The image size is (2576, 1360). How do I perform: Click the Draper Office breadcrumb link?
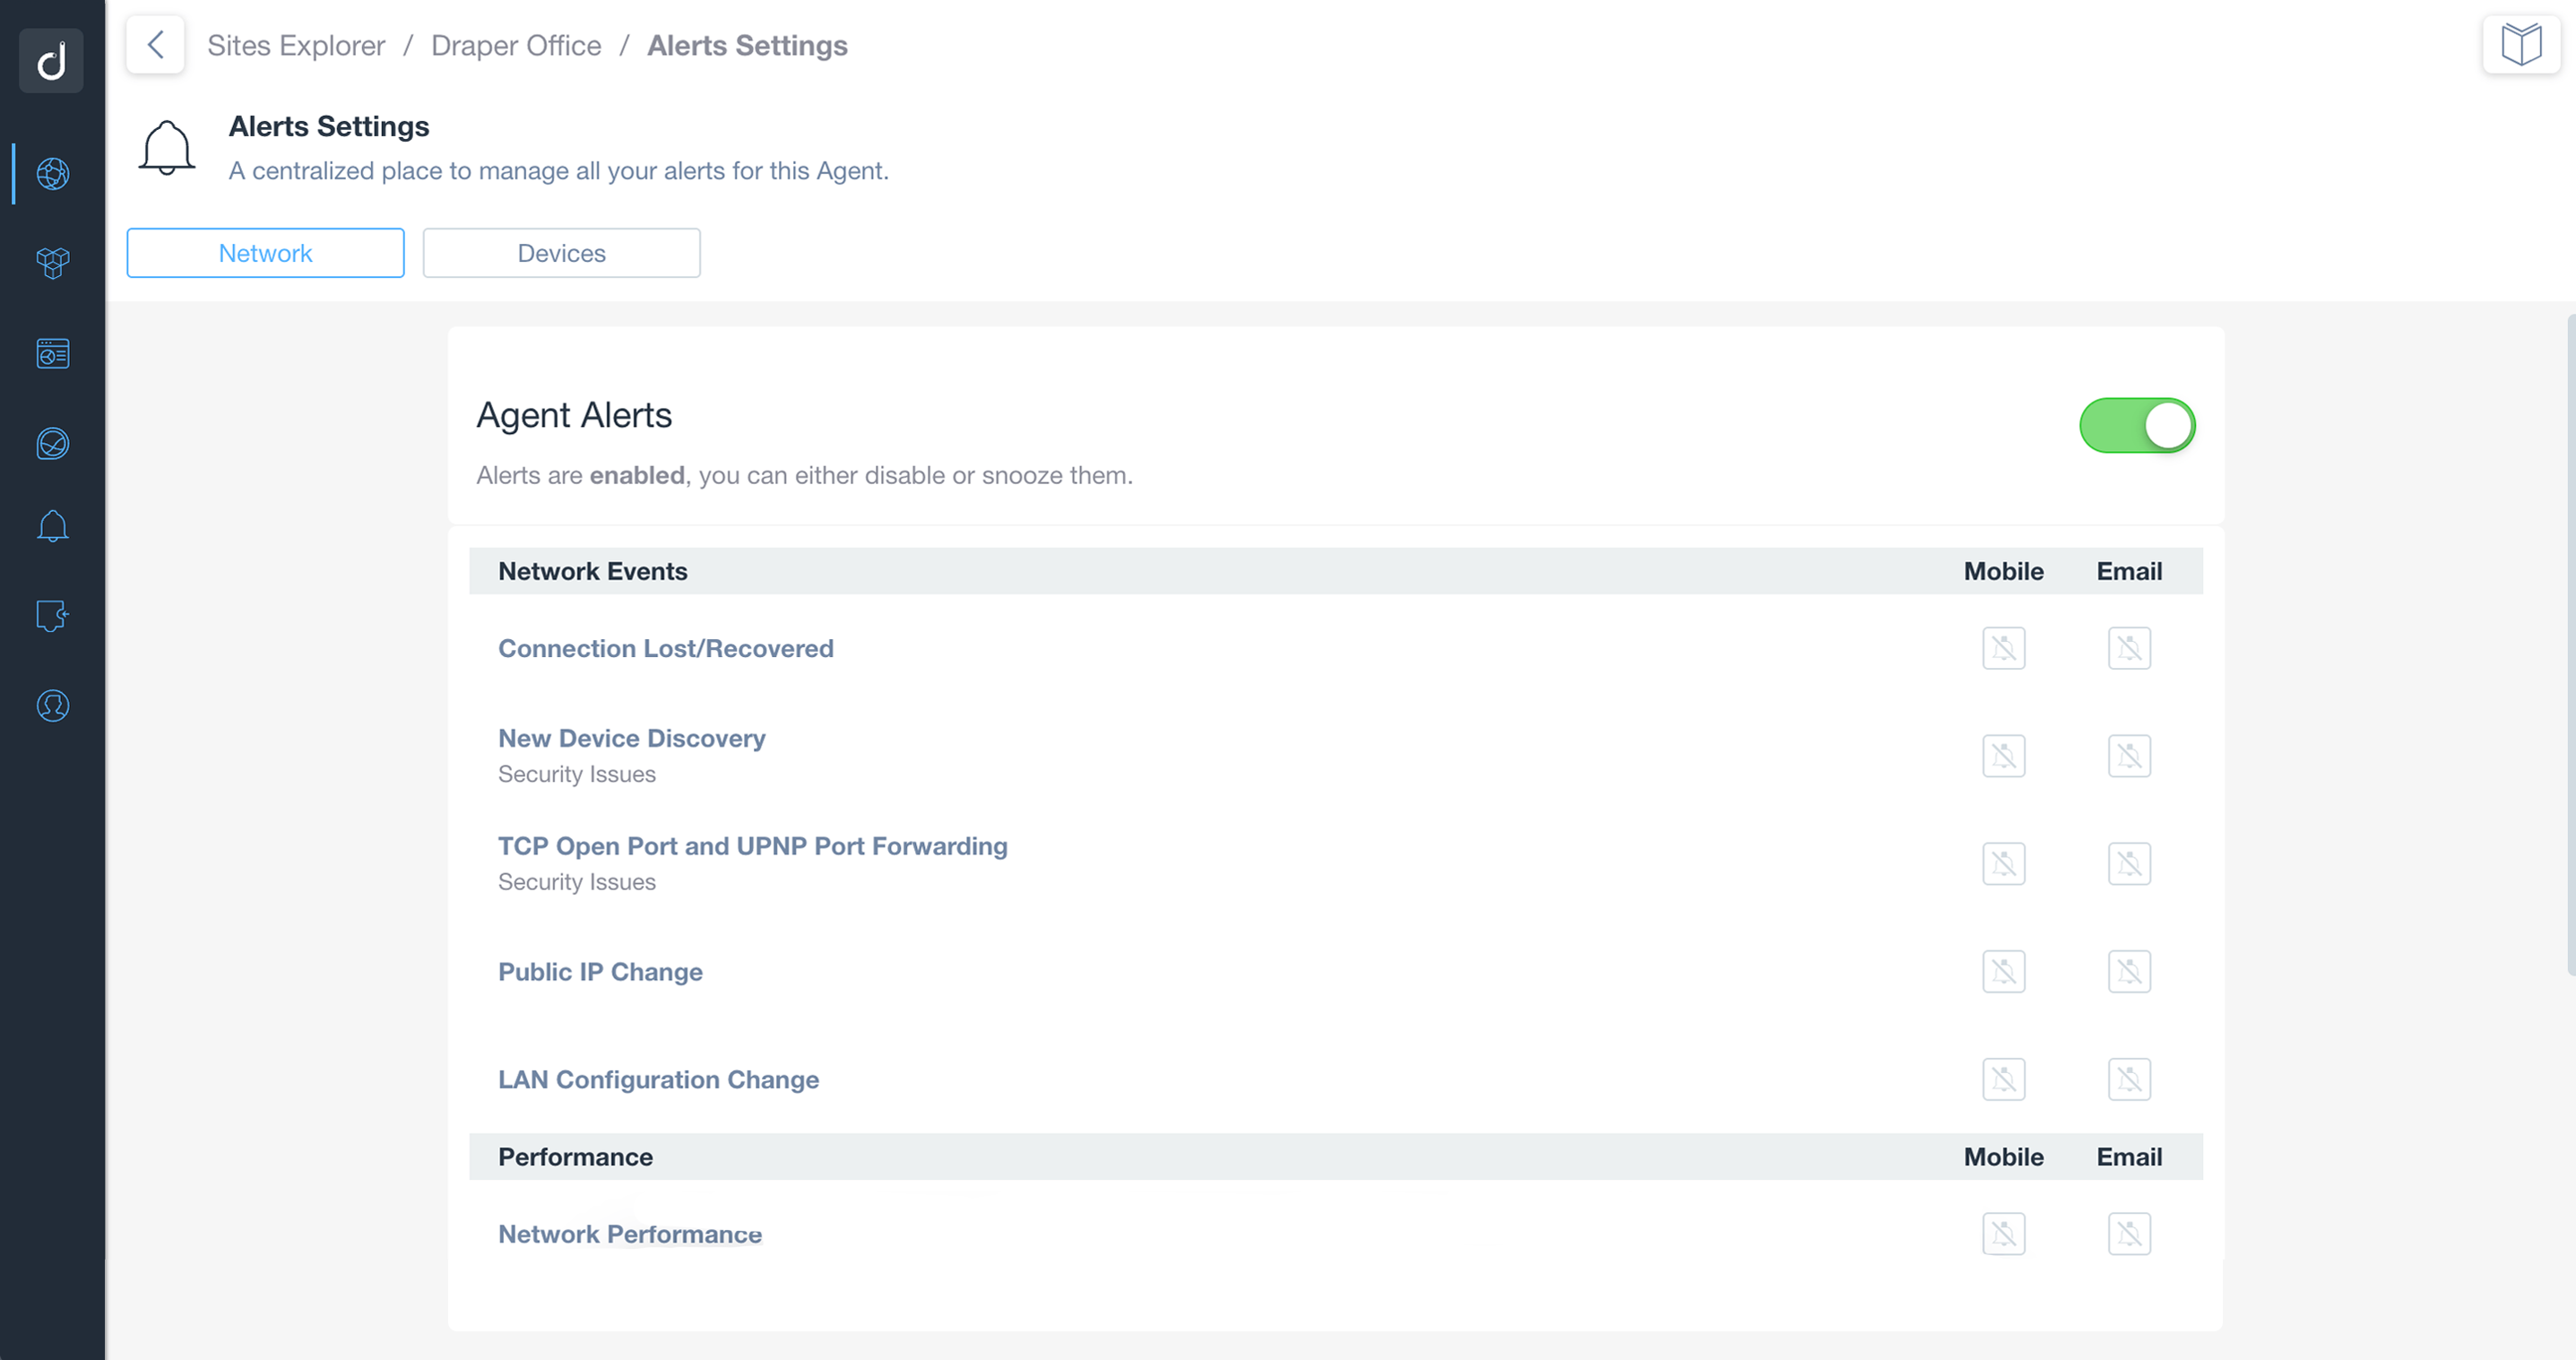[514, 44]
